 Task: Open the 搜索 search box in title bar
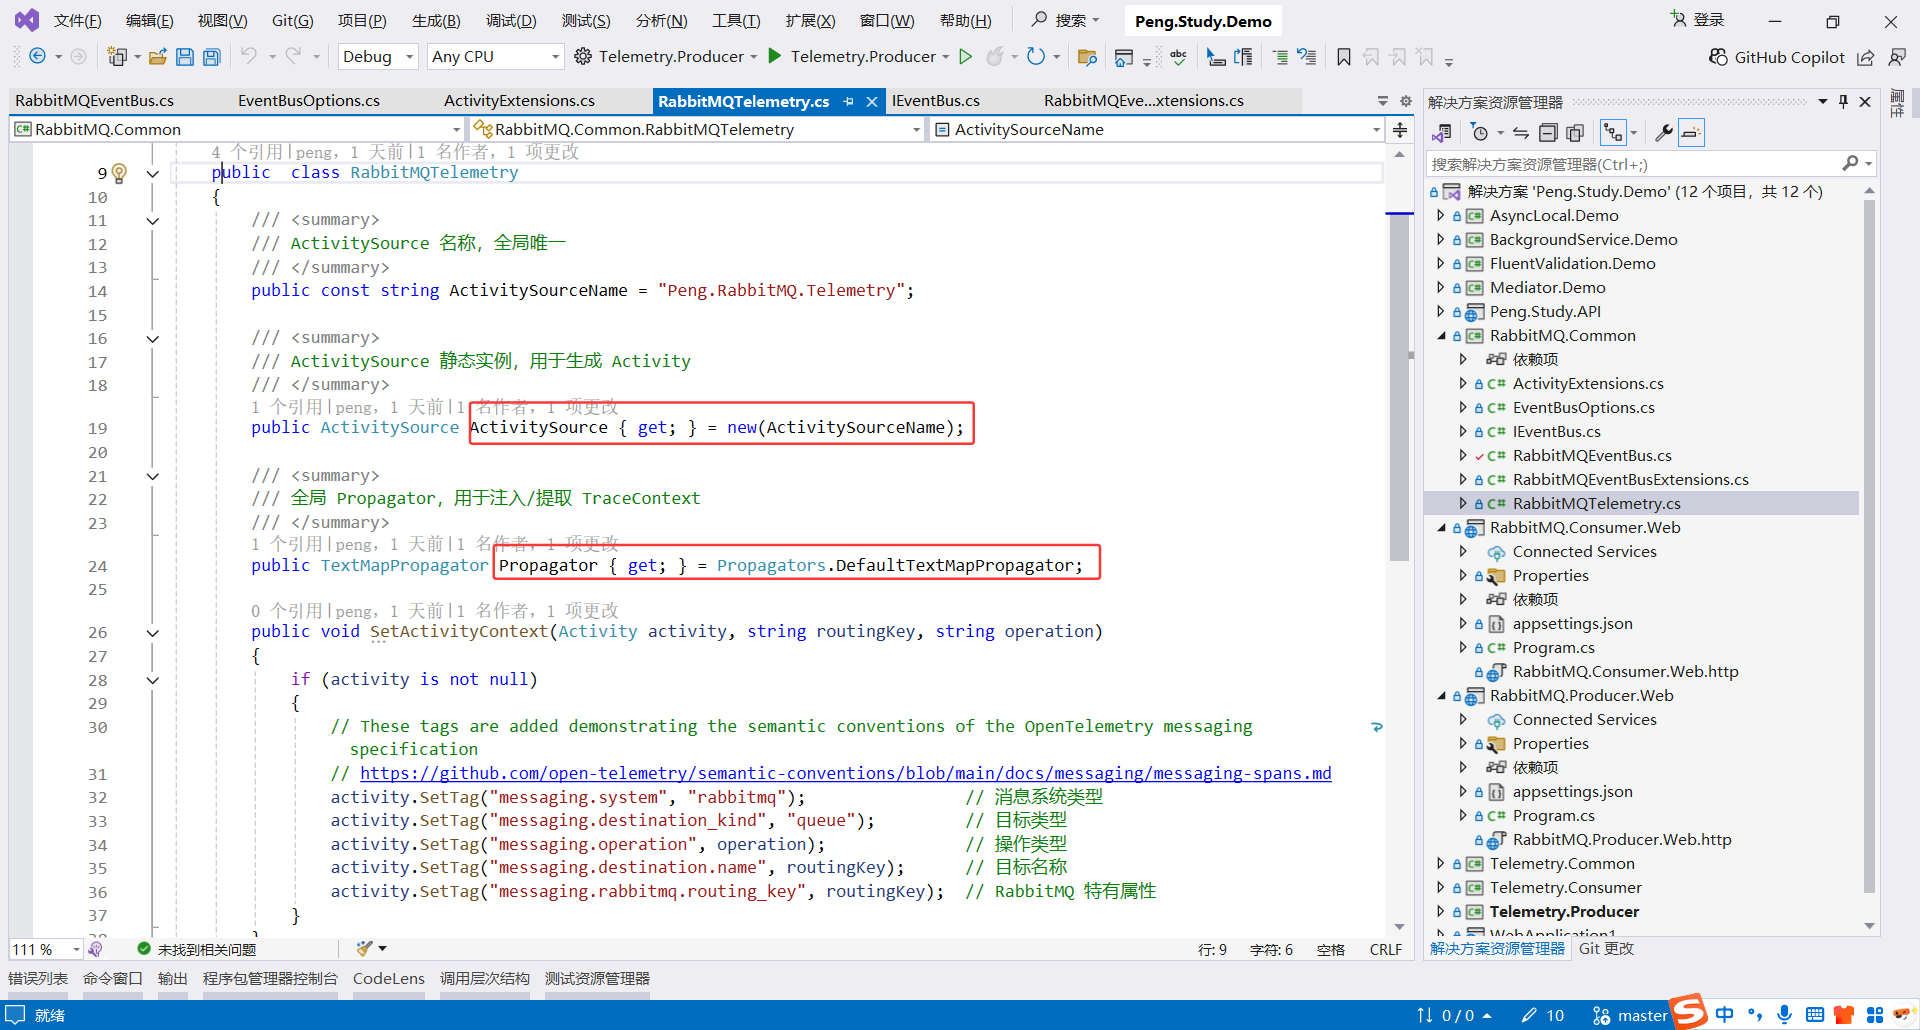point(1066,20)
